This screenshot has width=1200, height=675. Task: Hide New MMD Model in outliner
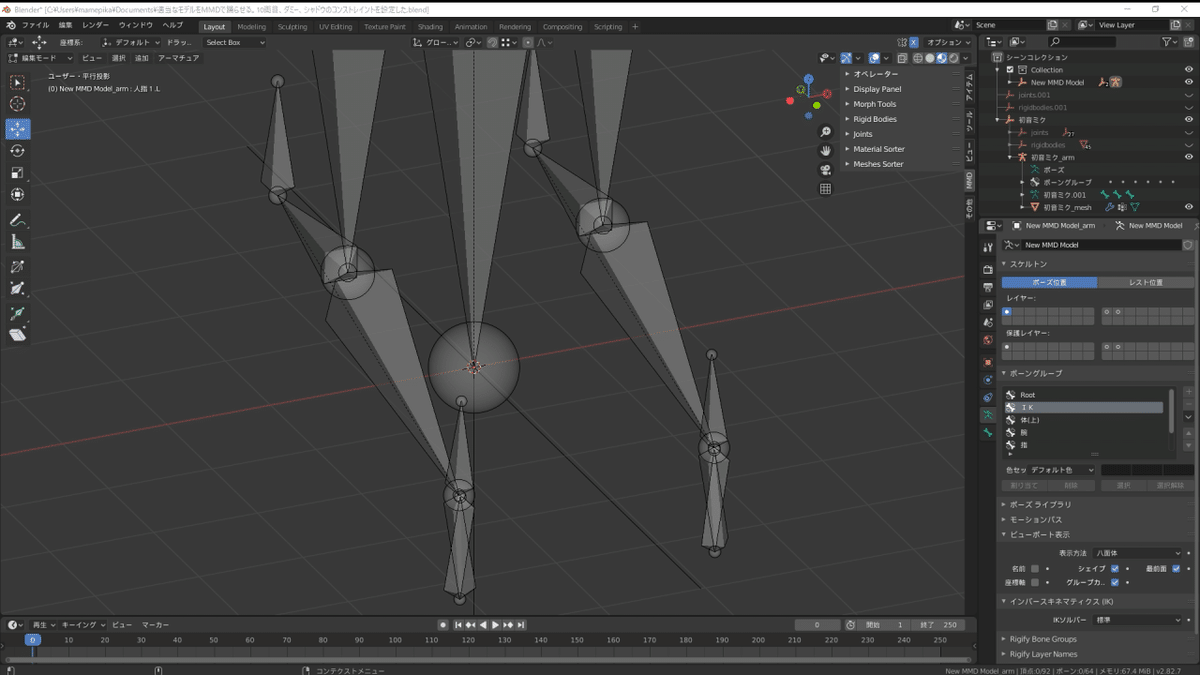point(1189,82)
